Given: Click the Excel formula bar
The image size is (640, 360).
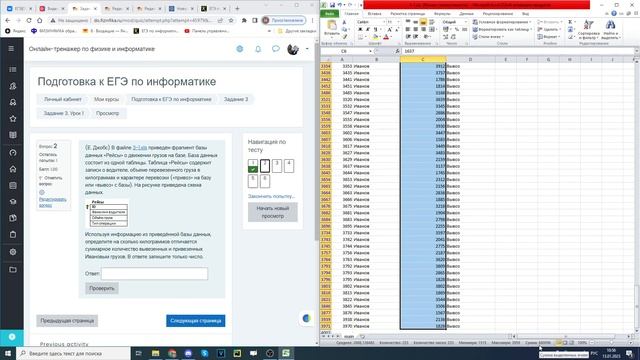Looking at the screenshot, I should coord(518,51).
